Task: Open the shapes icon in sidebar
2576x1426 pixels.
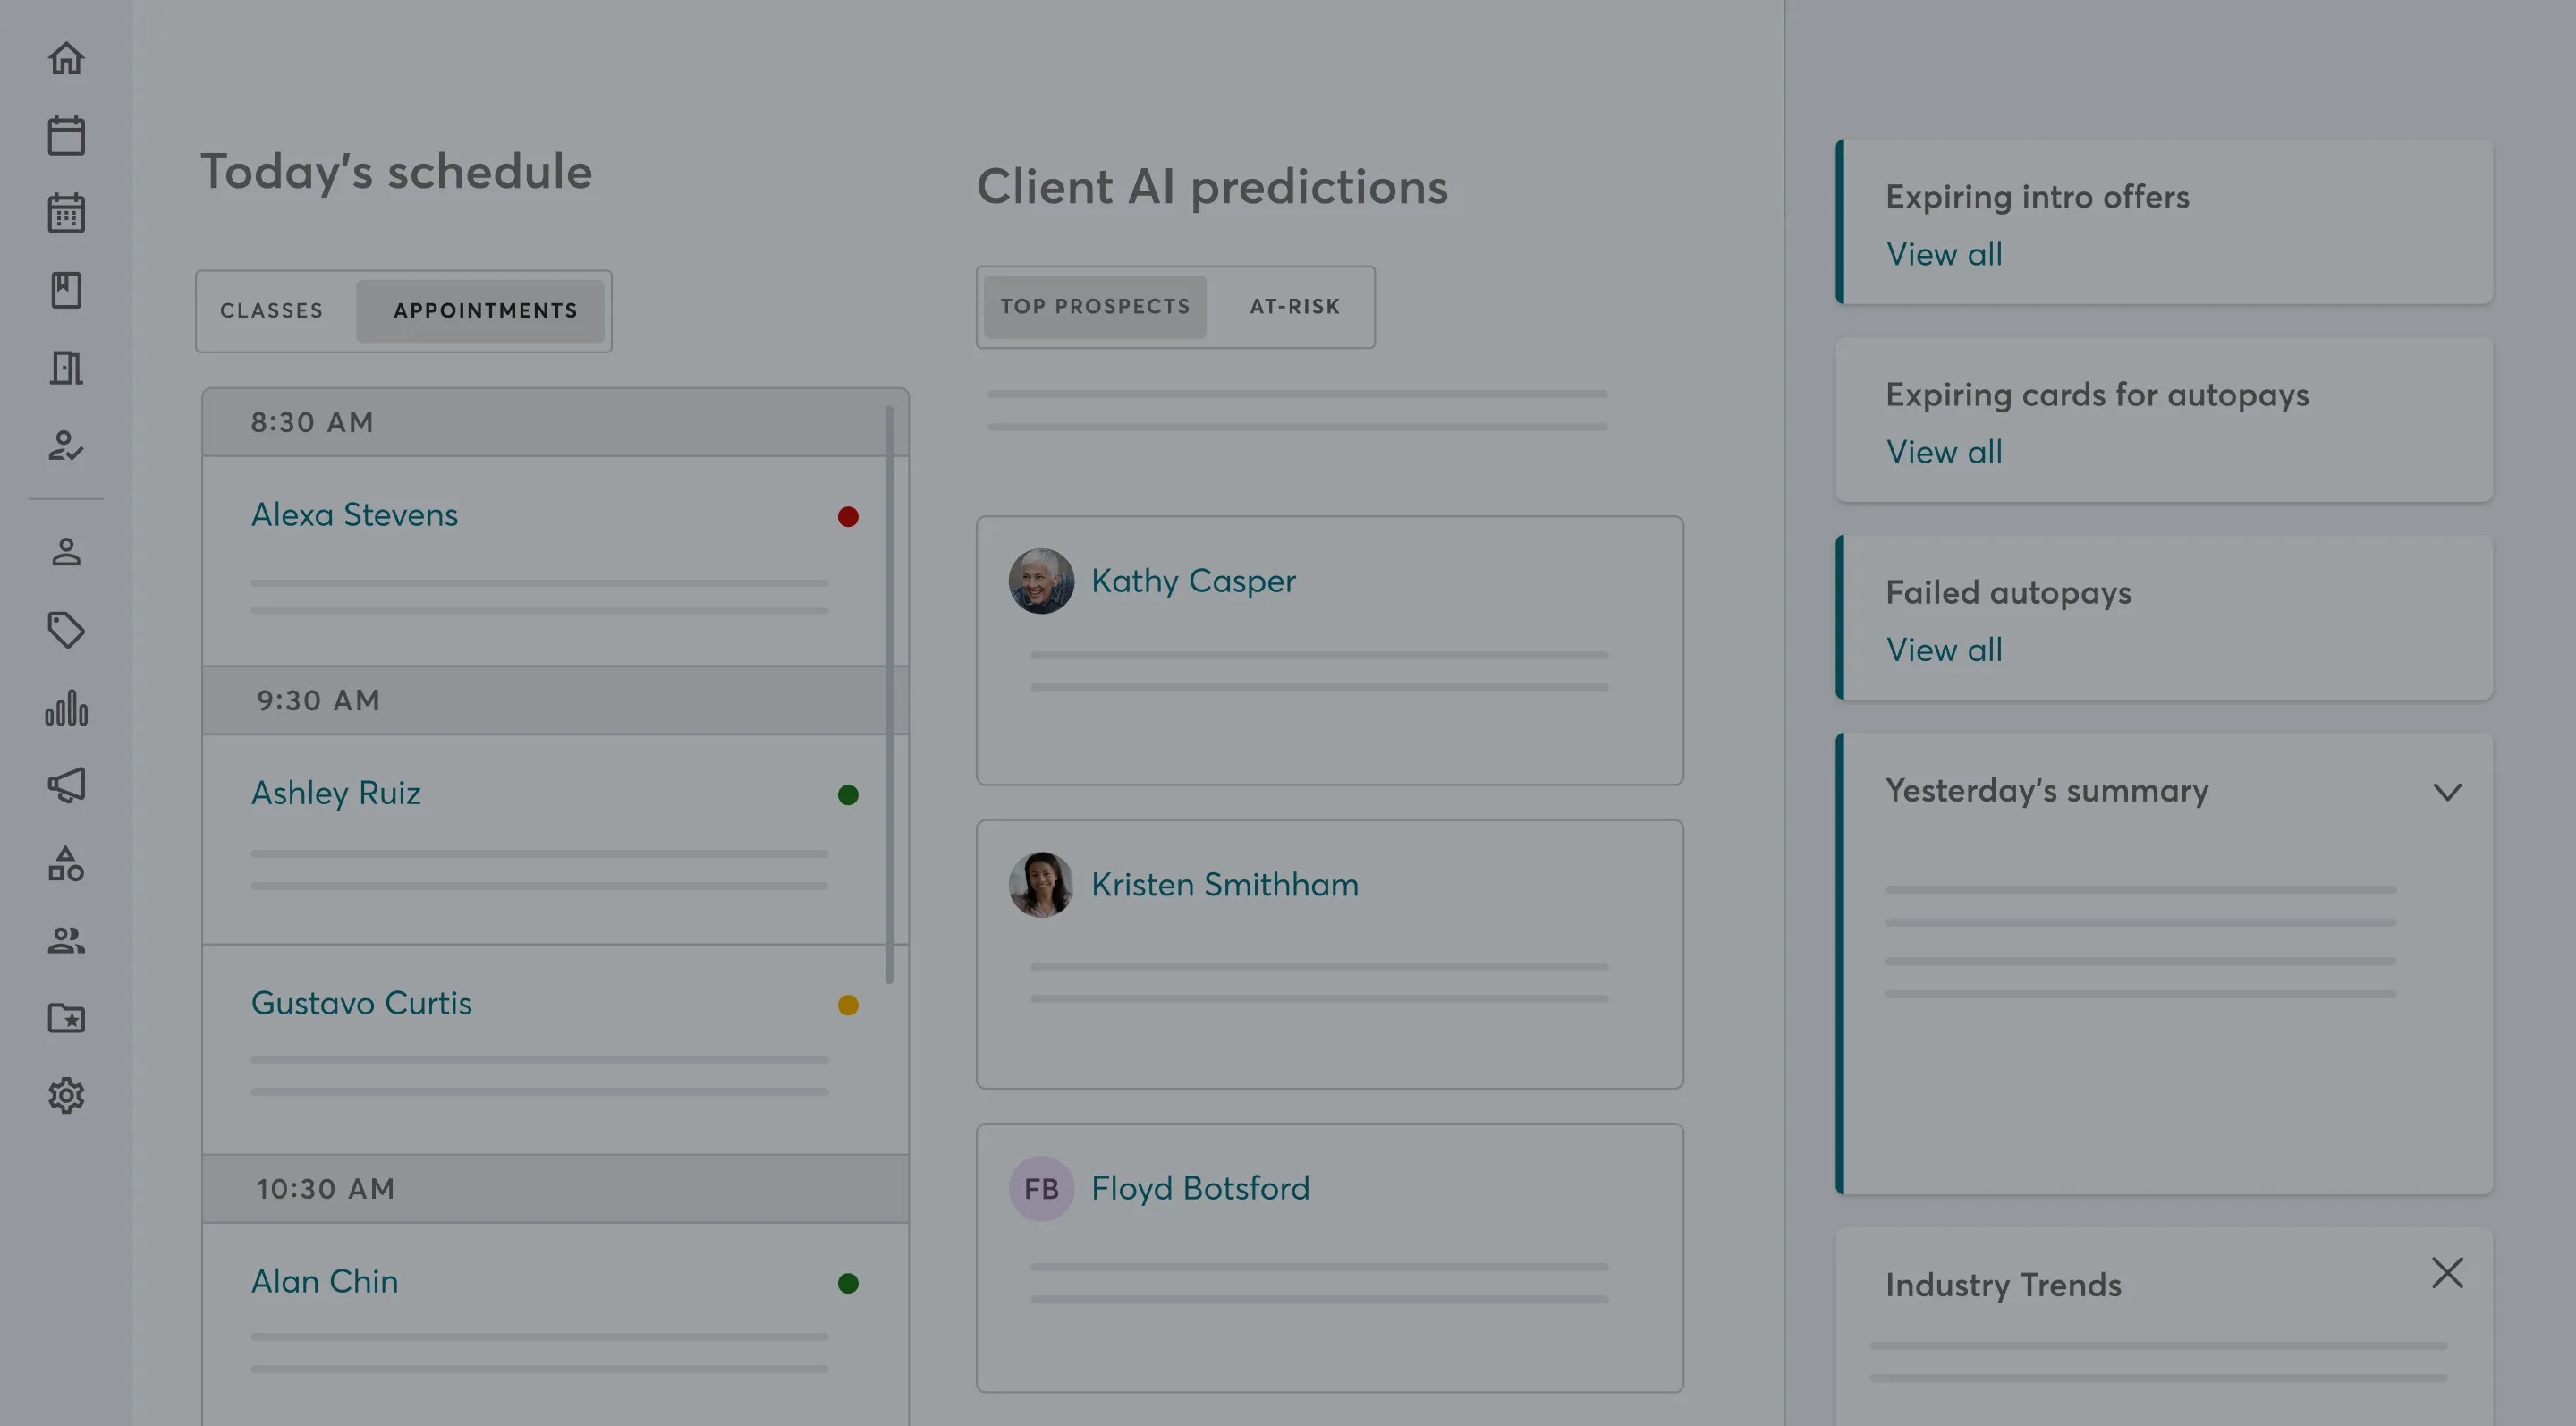Action: (66, 863)
